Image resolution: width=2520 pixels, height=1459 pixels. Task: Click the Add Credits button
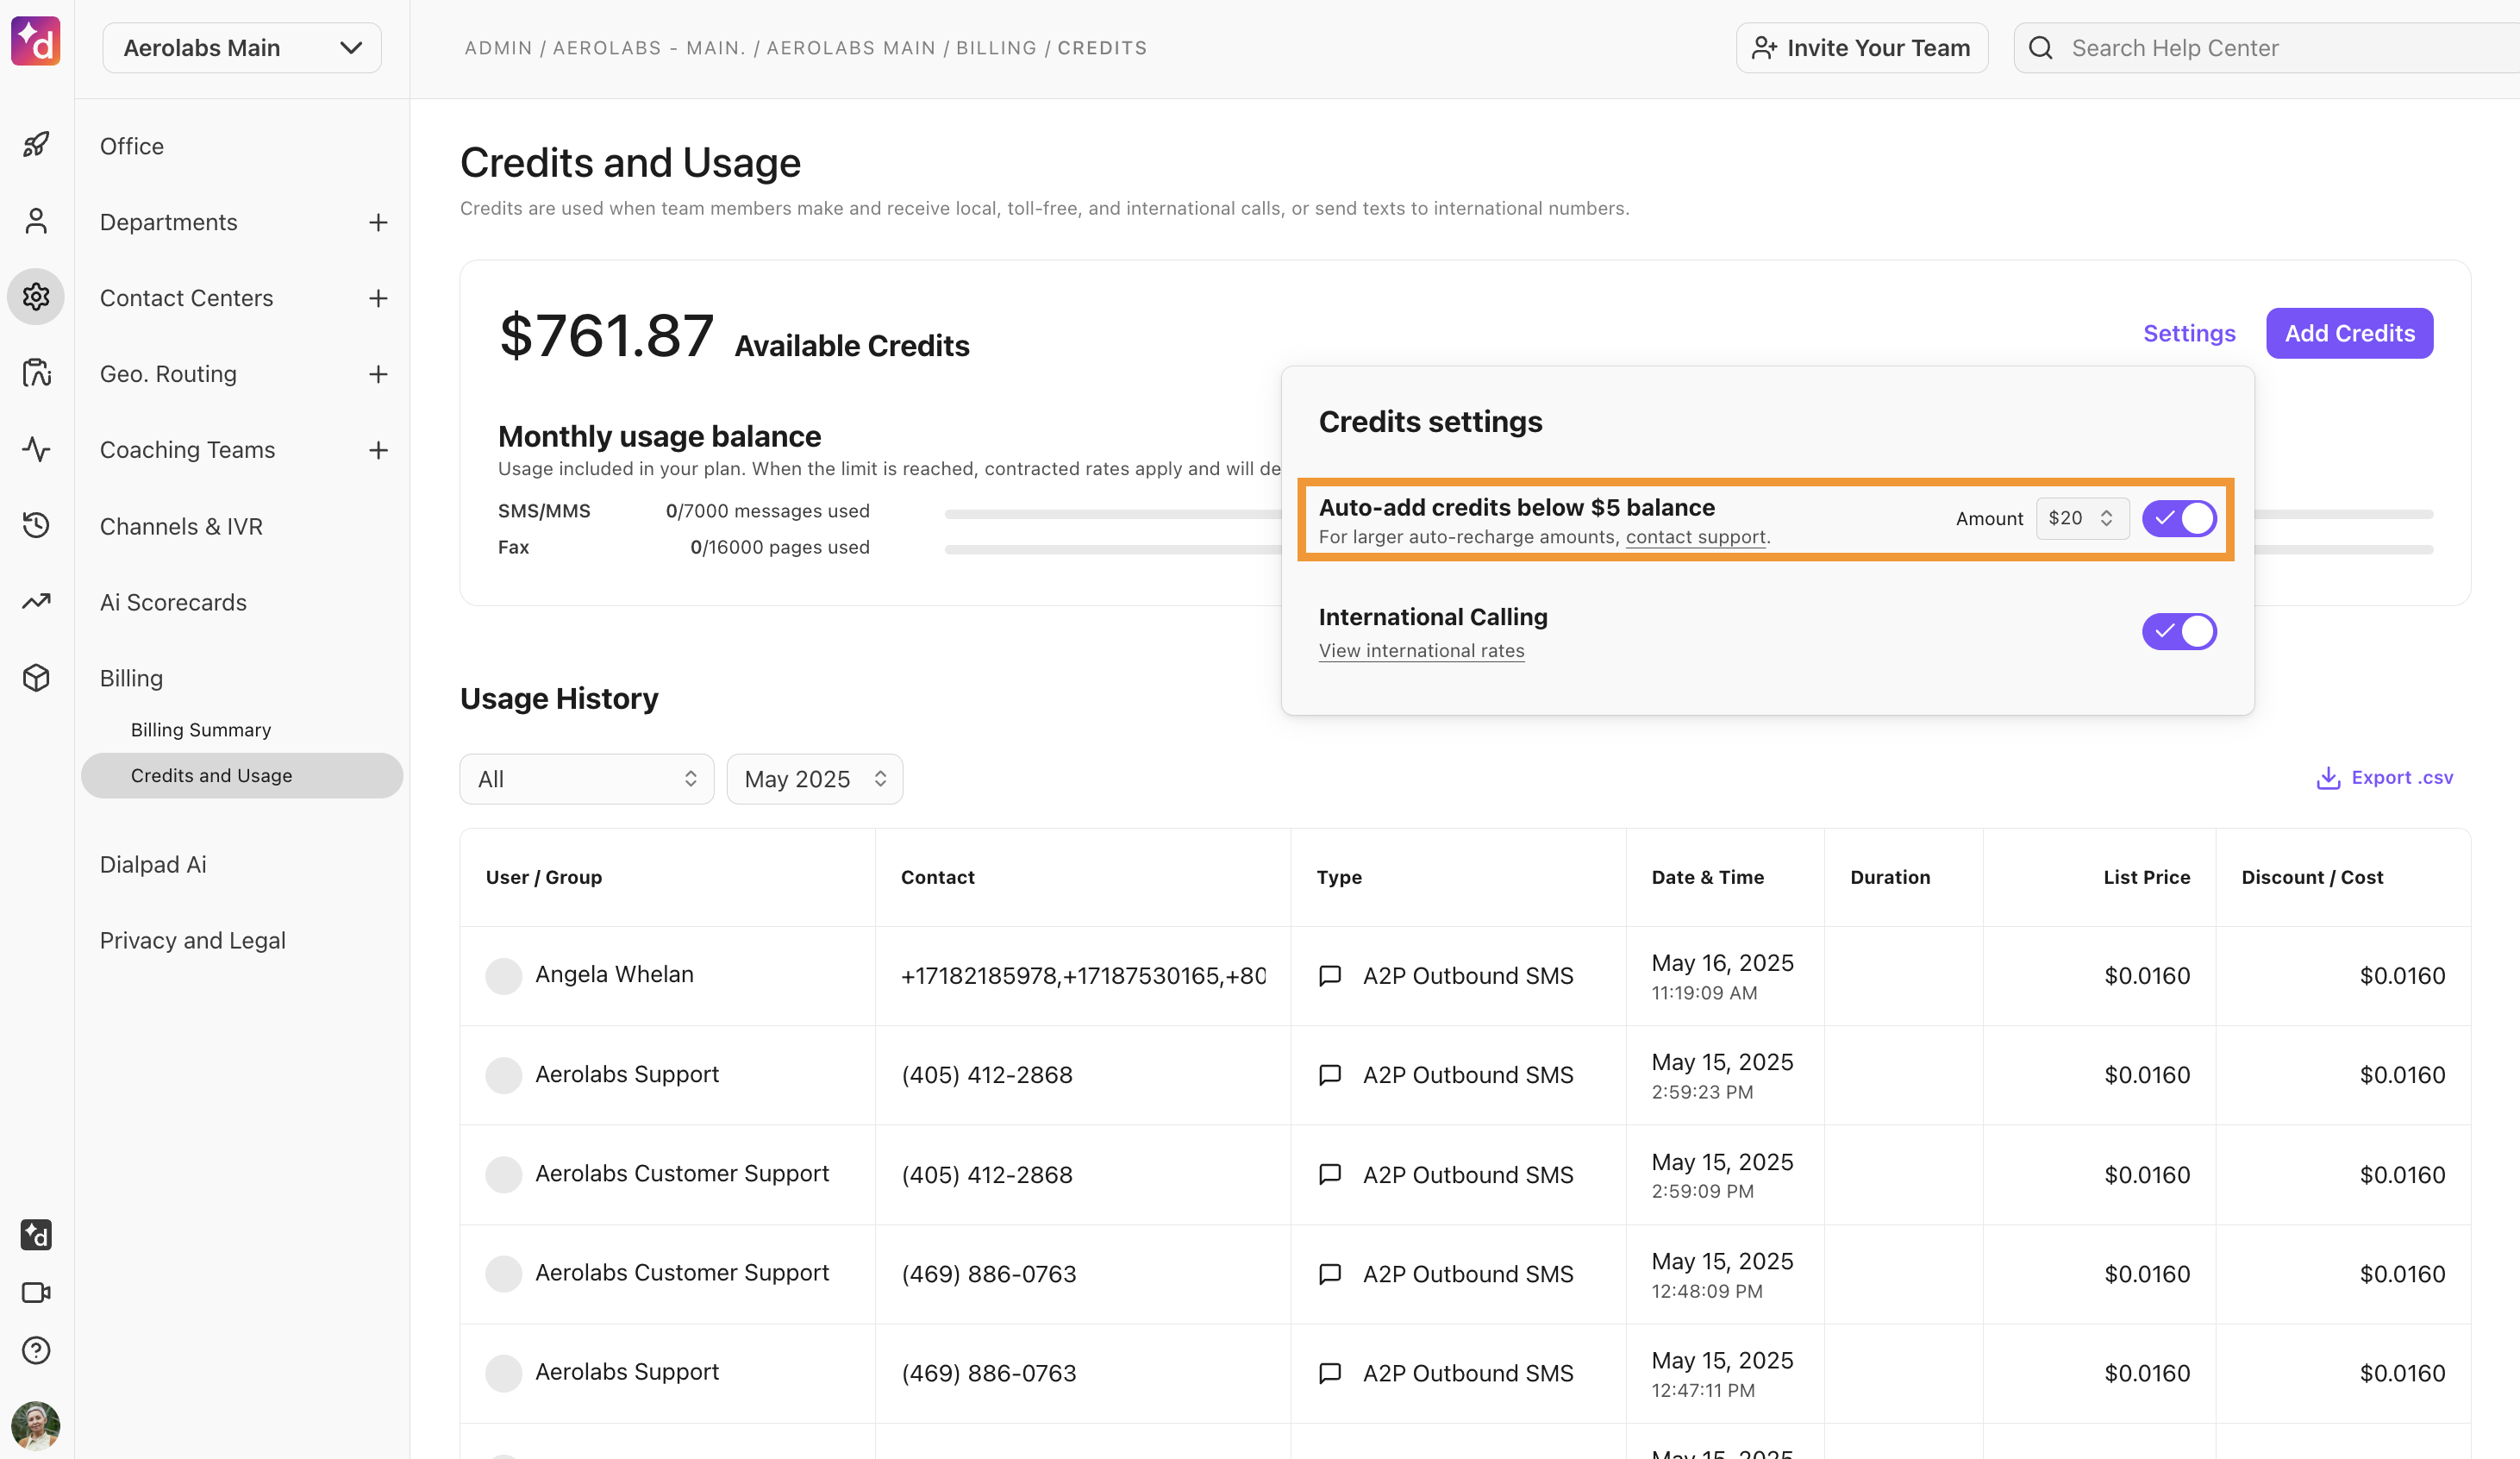(x=2350, y=333)
